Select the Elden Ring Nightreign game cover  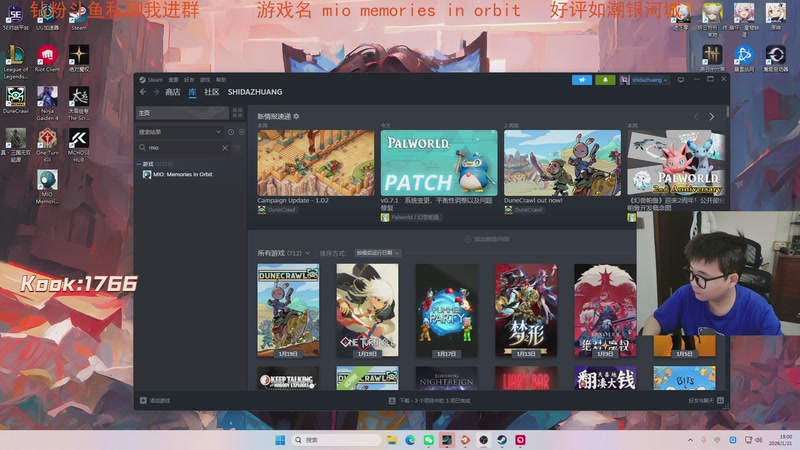coord(446,378)
